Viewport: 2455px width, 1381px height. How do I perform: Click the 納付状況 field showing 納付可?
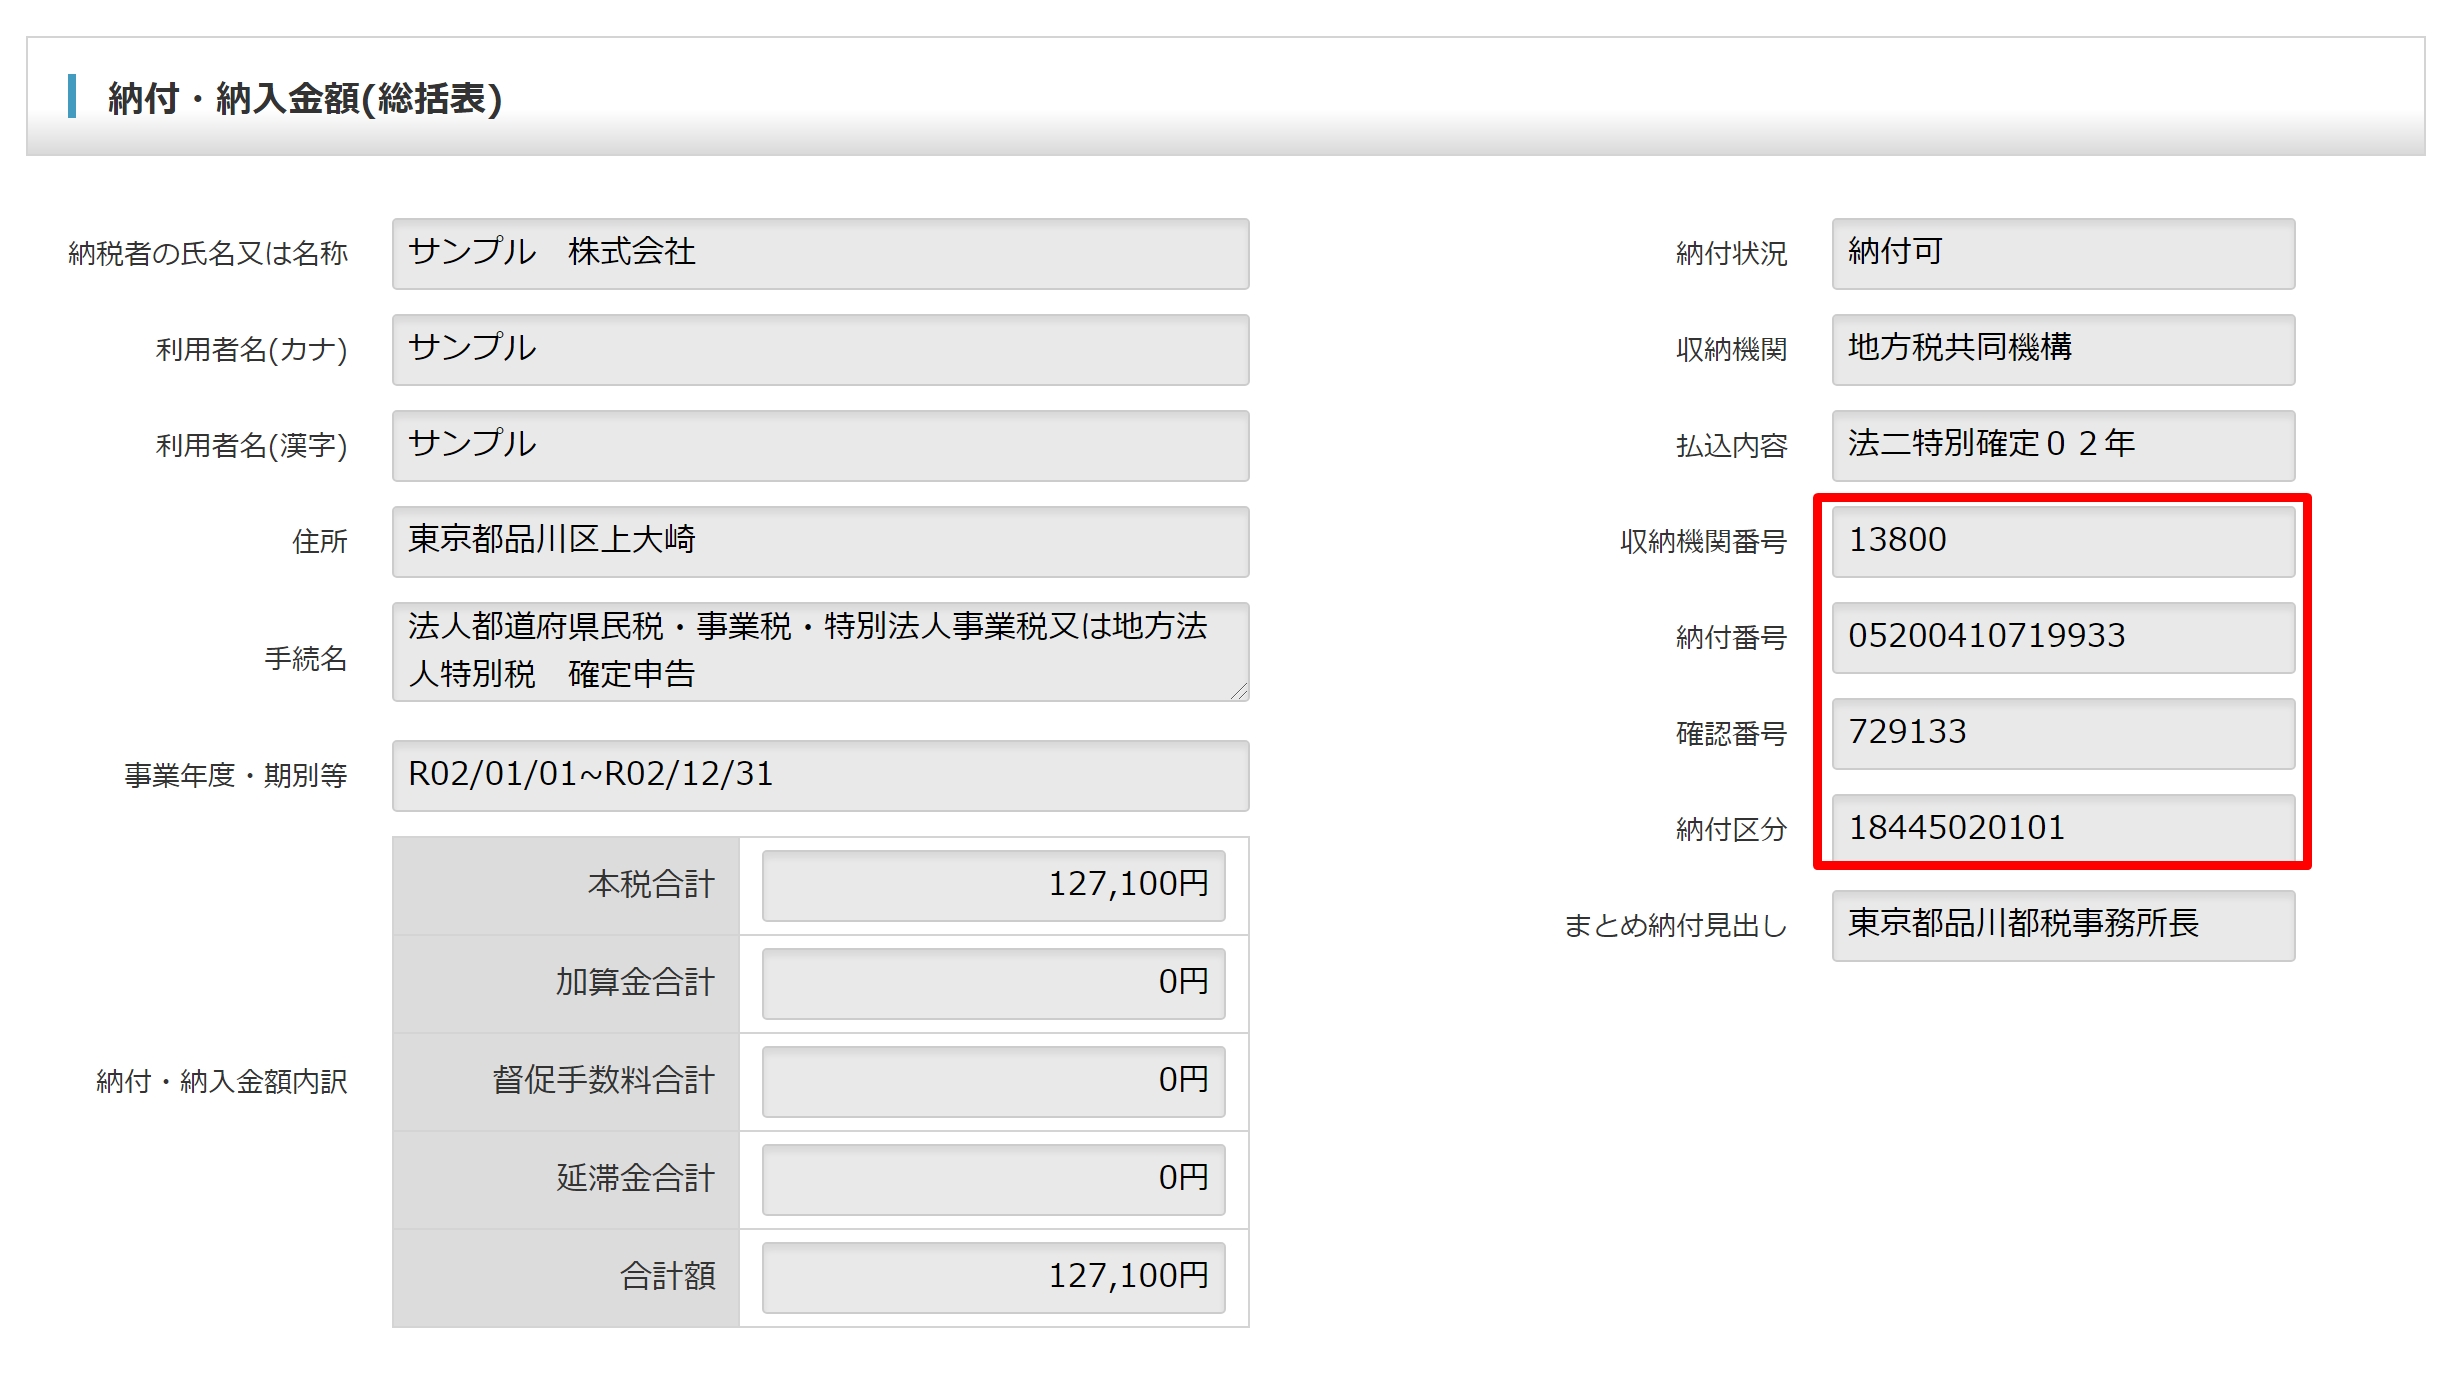click(x=2062, y=254)
